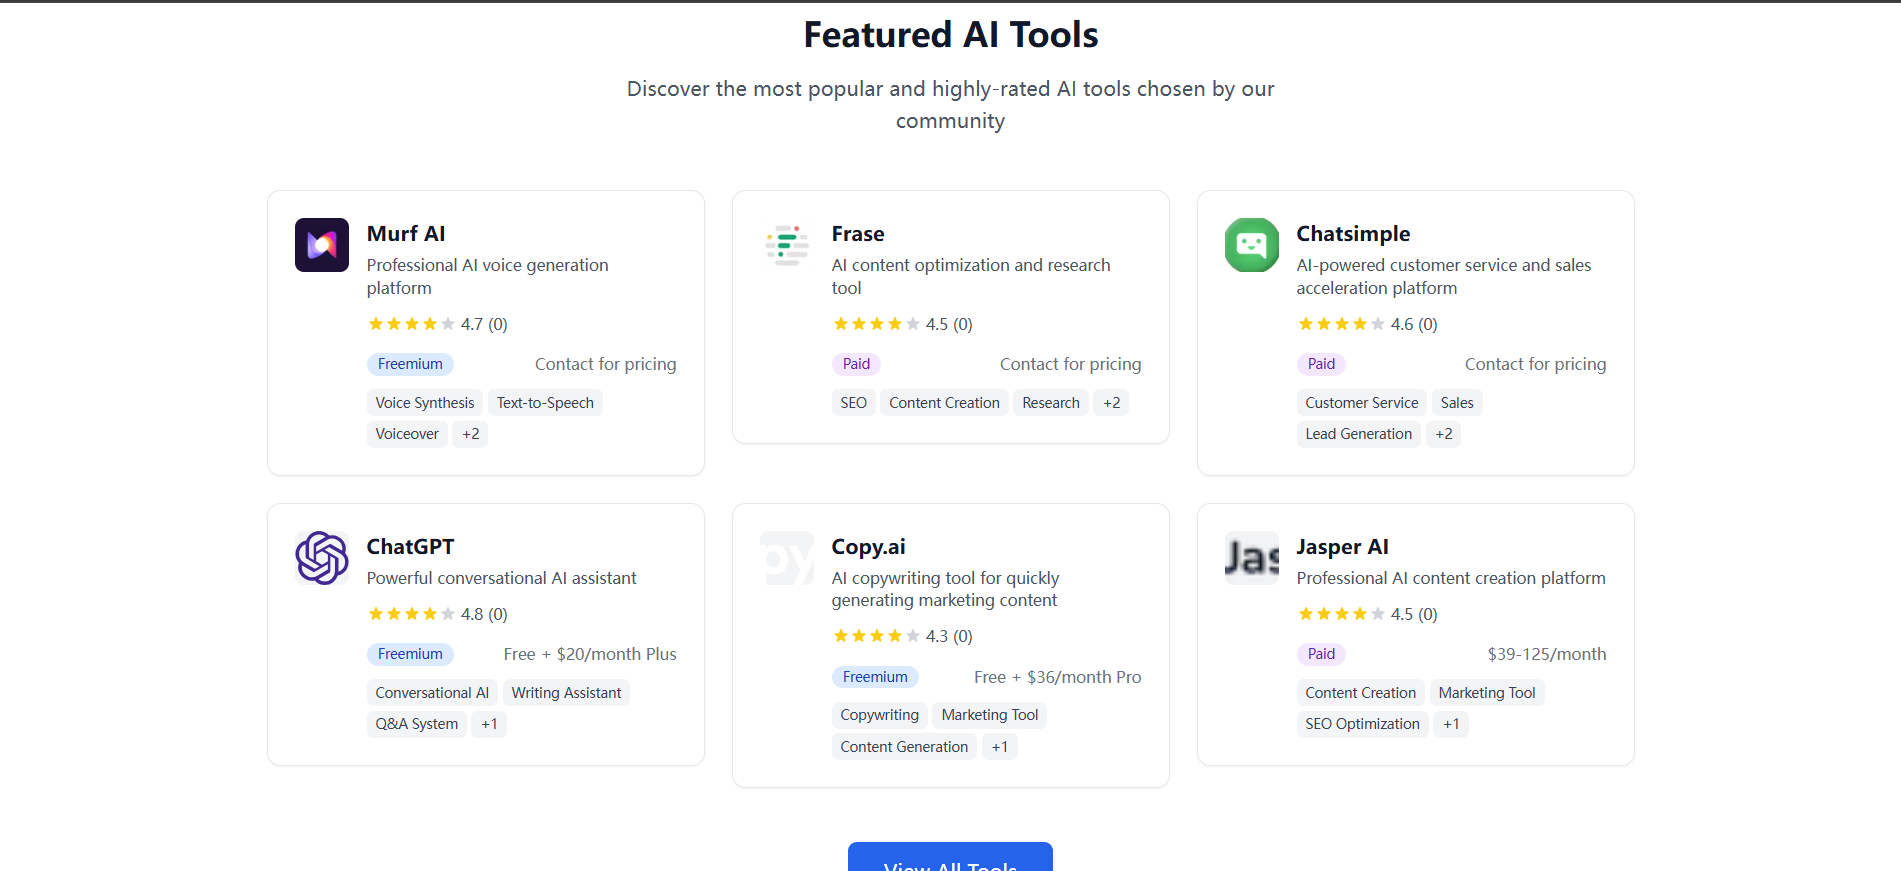Click the Paid badge on Frase
The height and width of the screenshot is (871, 1901).
[856, 364]
